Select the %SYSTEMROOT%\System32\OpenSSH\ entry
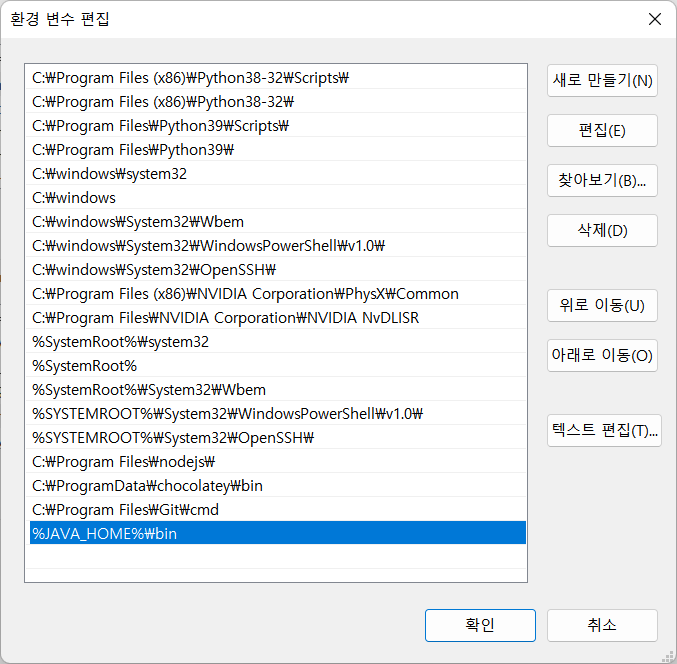Viewport: 677px width, 664px height. click(x=278, y=438)
